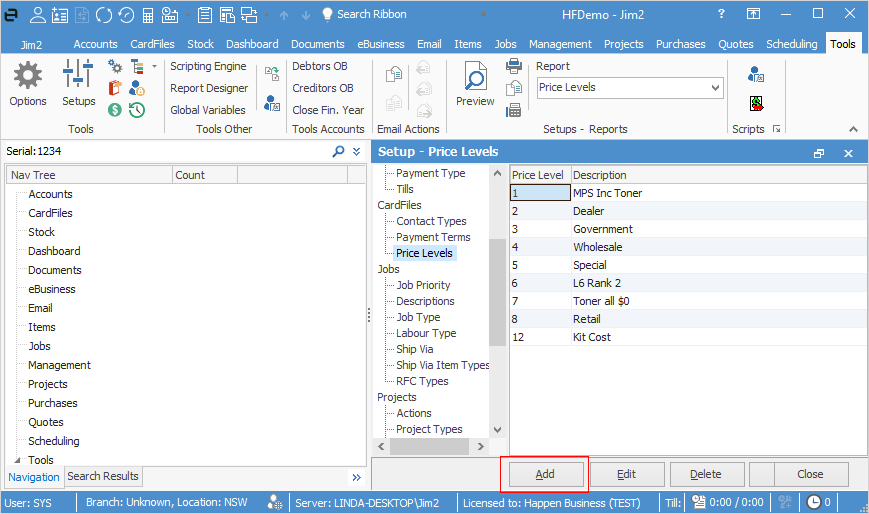
Task: Open the Options gear icon
Action: point(28,83)
